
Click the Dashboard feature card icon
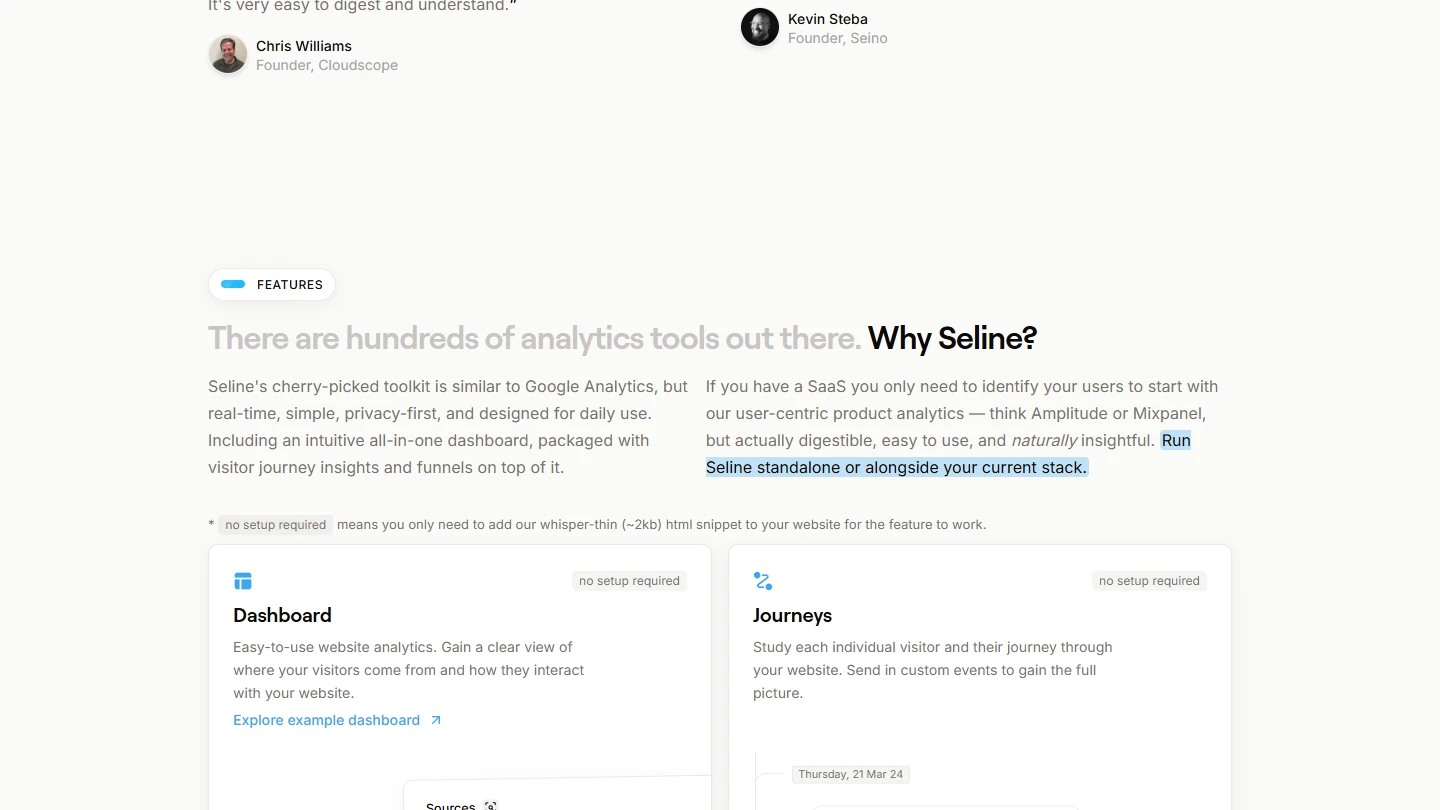tap(243, 581)
